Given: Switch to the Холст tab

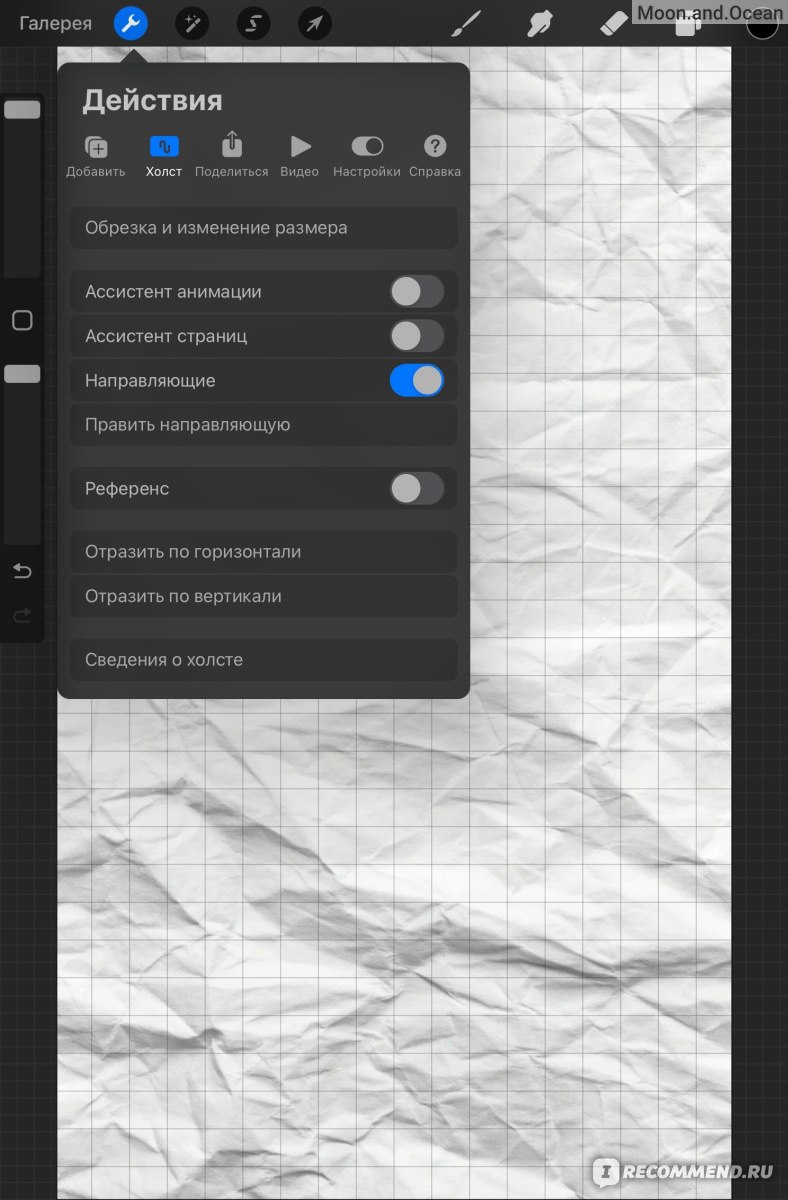Looking at the screenshot, I should 164,157.
